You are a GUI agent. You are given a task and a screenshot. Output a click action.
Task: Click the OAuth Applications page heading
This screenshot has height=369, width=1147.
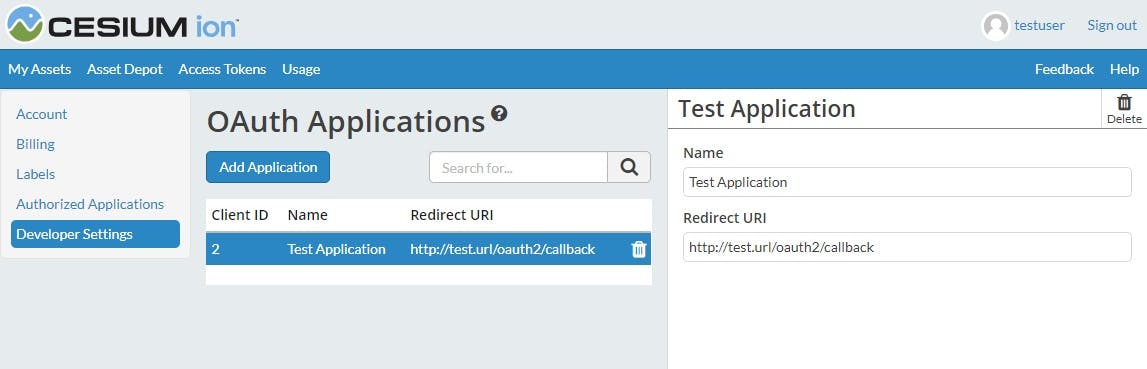[x=346, y=122]
